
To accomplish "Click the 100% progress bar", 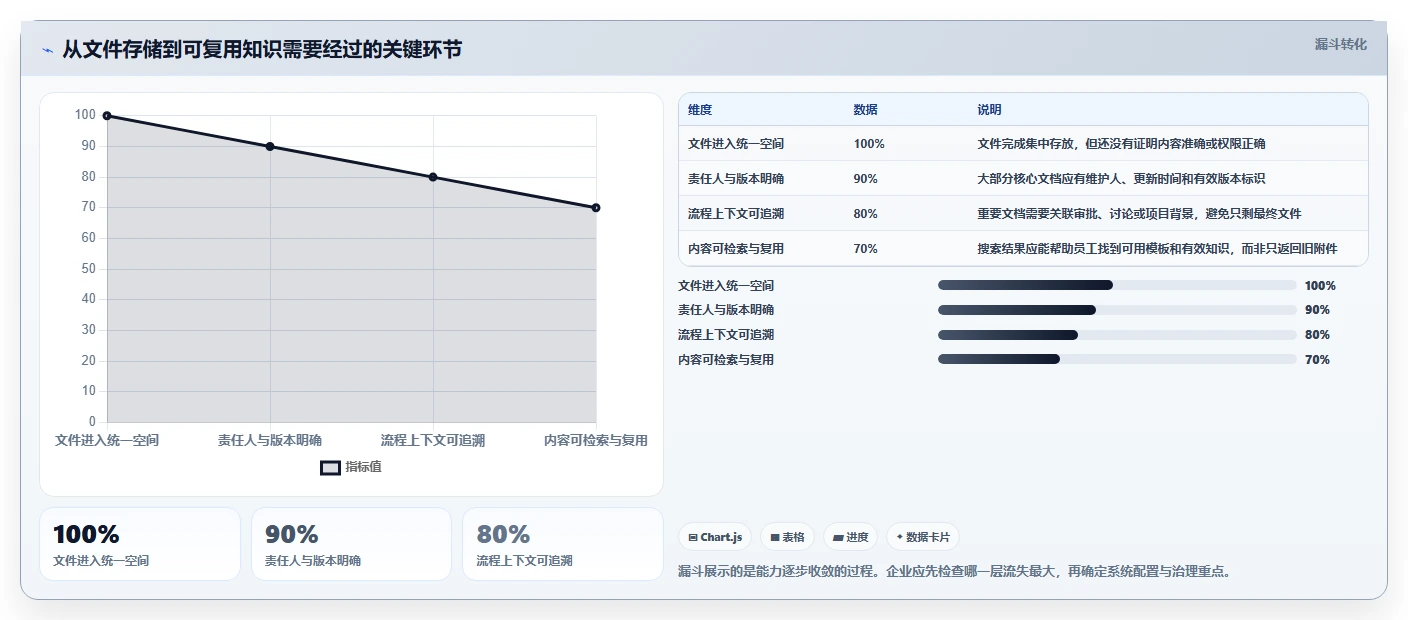I will [1117, 285].
